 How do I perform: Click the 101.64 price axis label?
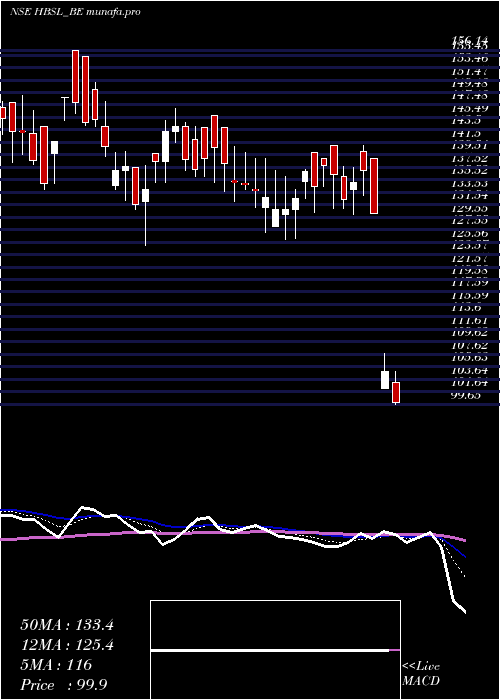[x=469, y=383]
